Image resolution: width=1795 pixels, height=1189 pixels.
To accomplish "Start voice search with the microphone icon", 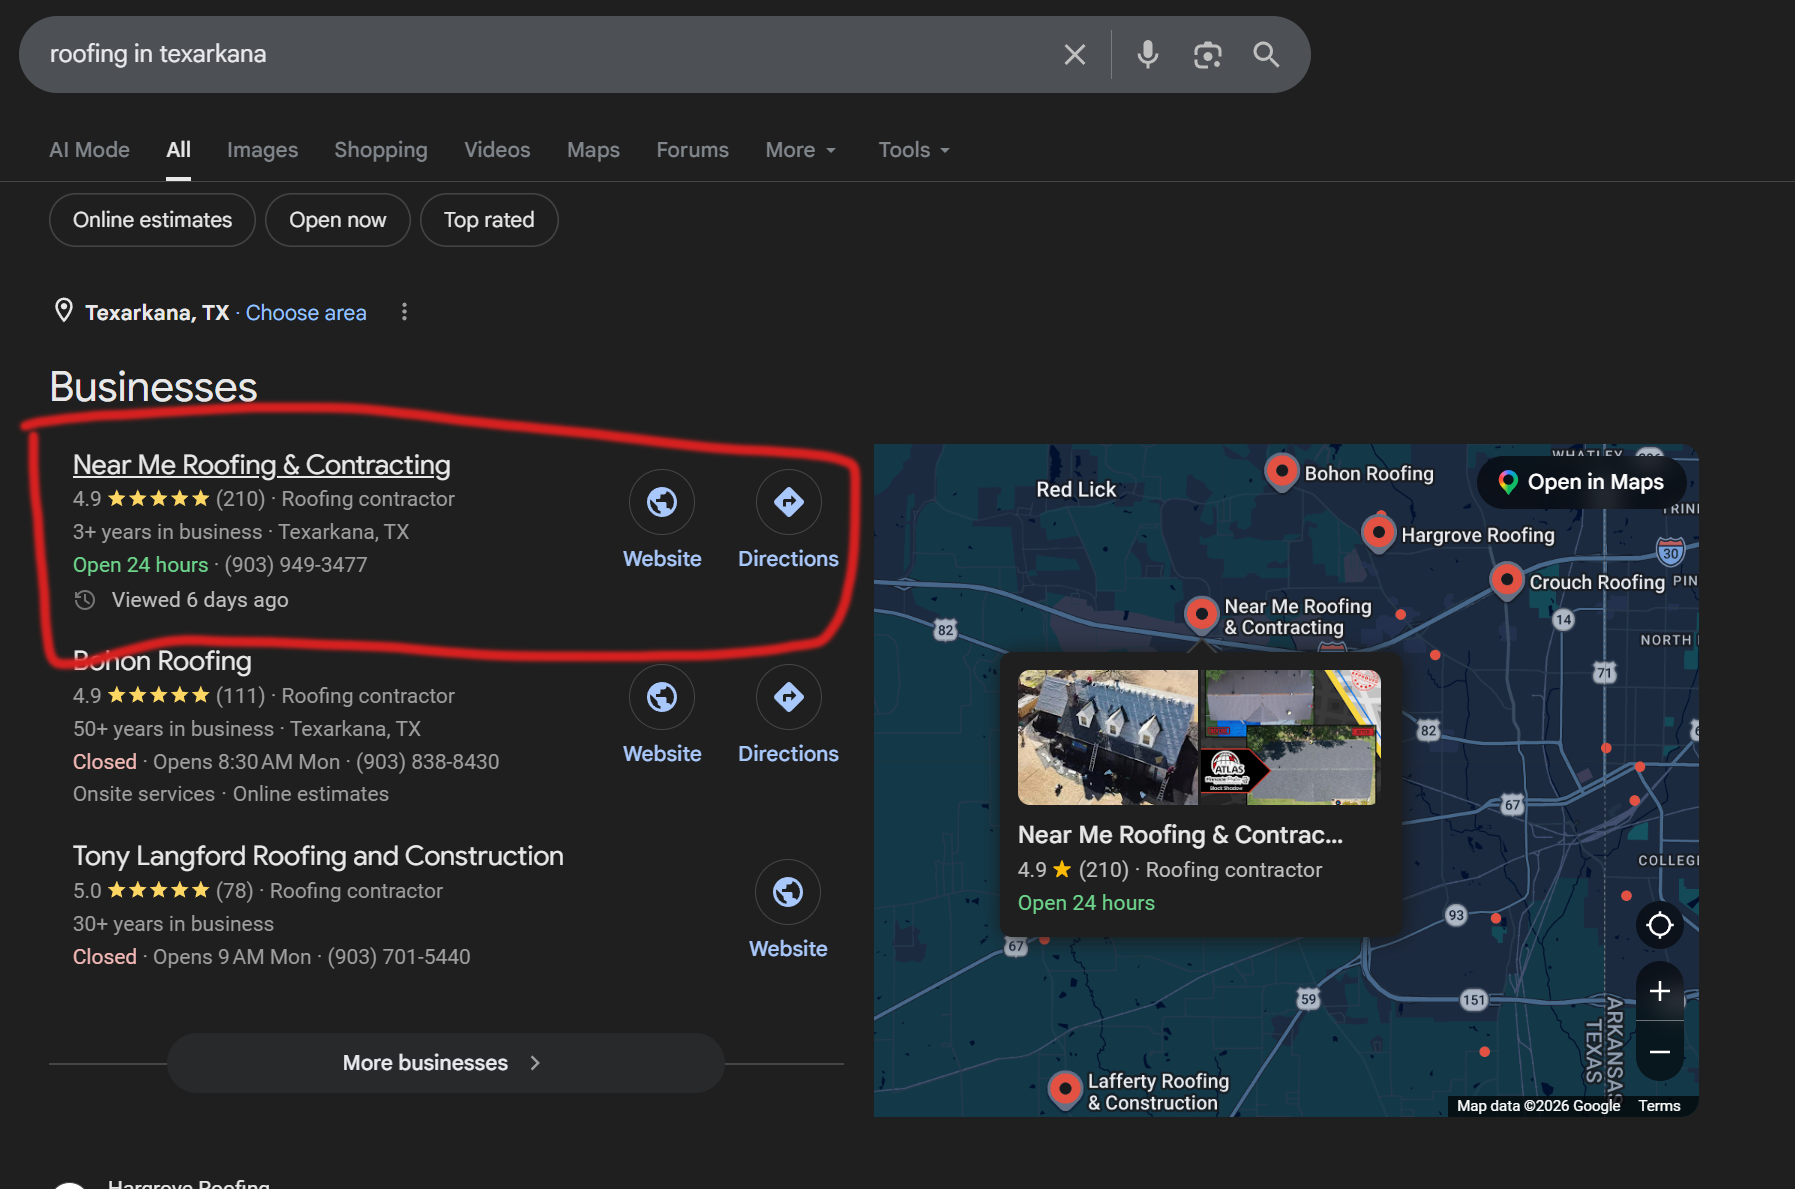I will click(1148, 55).
